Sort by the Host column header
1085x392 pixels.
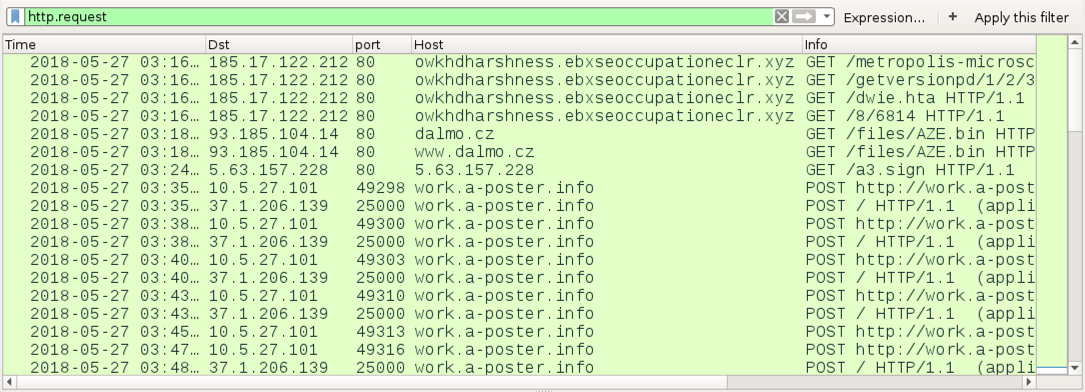point(607,44)
